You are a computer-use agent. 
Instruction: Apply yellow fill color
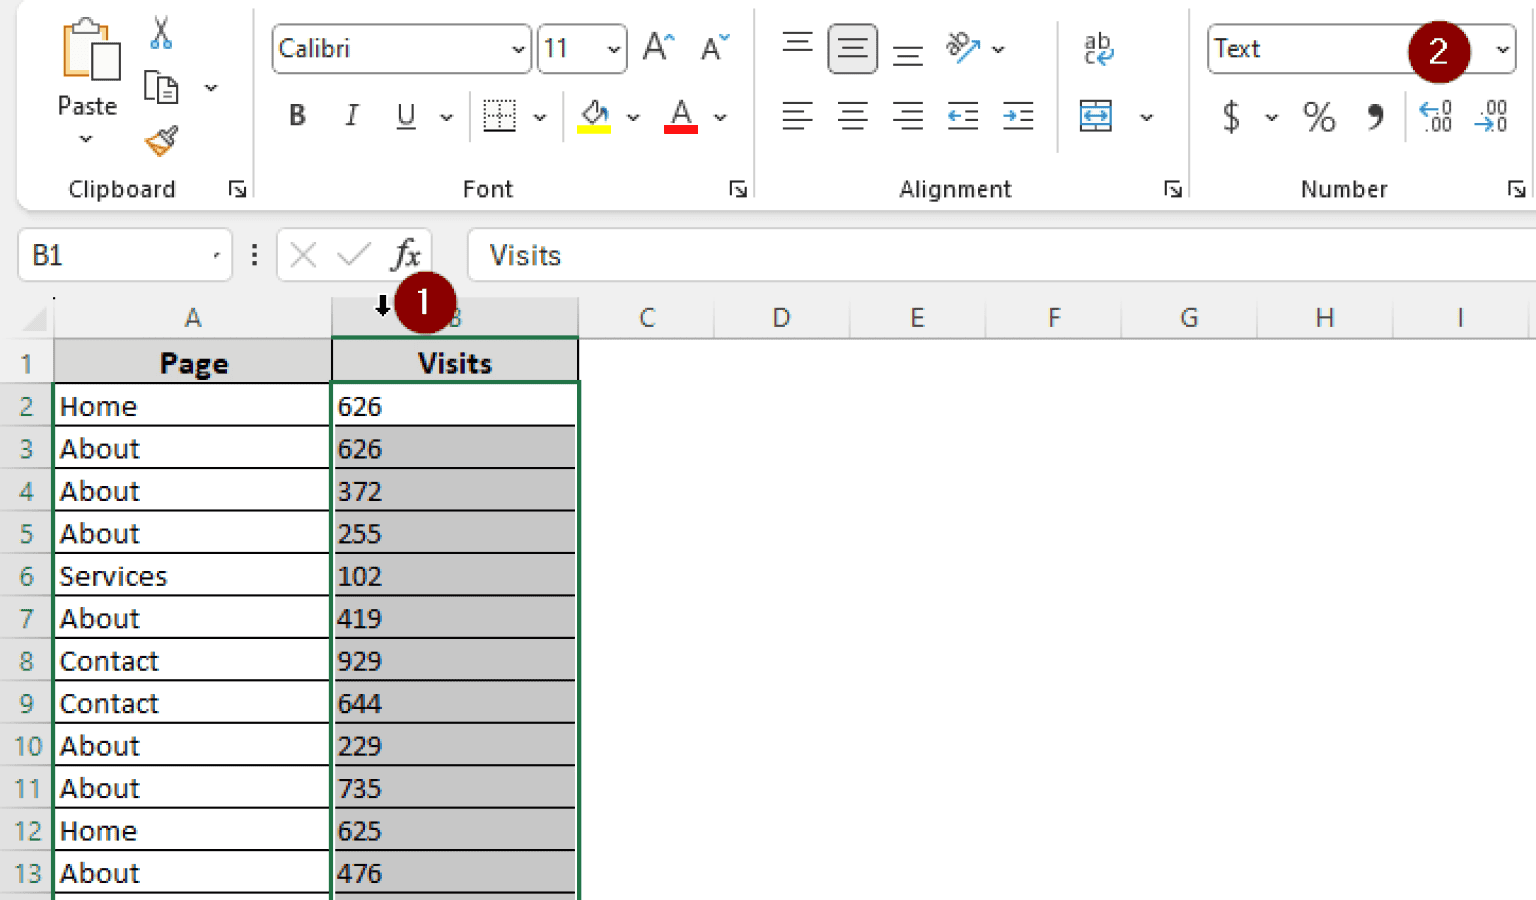tap(593, 116)
